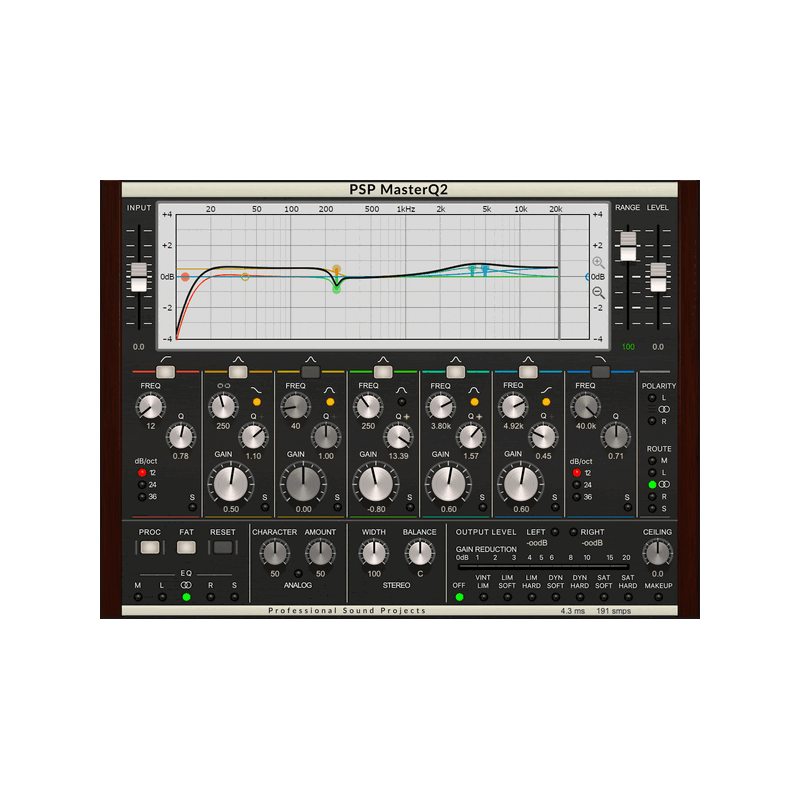The height and width of the screenshot is (800, 800).
Task: Zoom out the EQ graph with magnifier minus
Action: (598, 292)
